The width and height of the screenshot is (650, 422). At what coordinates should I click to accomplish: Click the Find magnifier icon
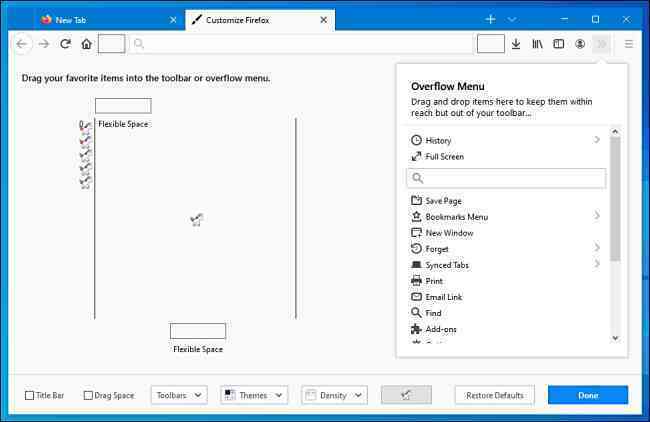tap(416, 313)
